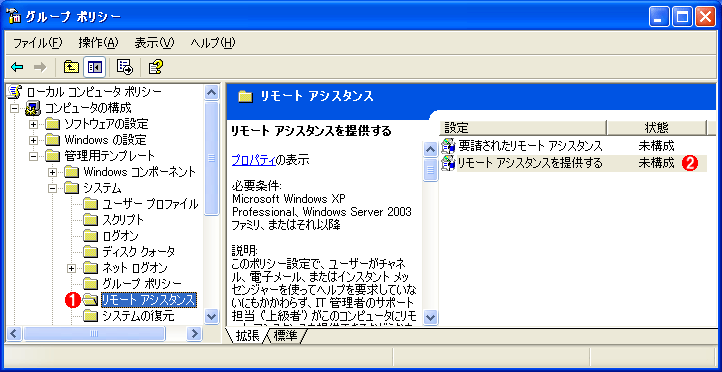Collapse the システム node

click(x=52, y=188)
